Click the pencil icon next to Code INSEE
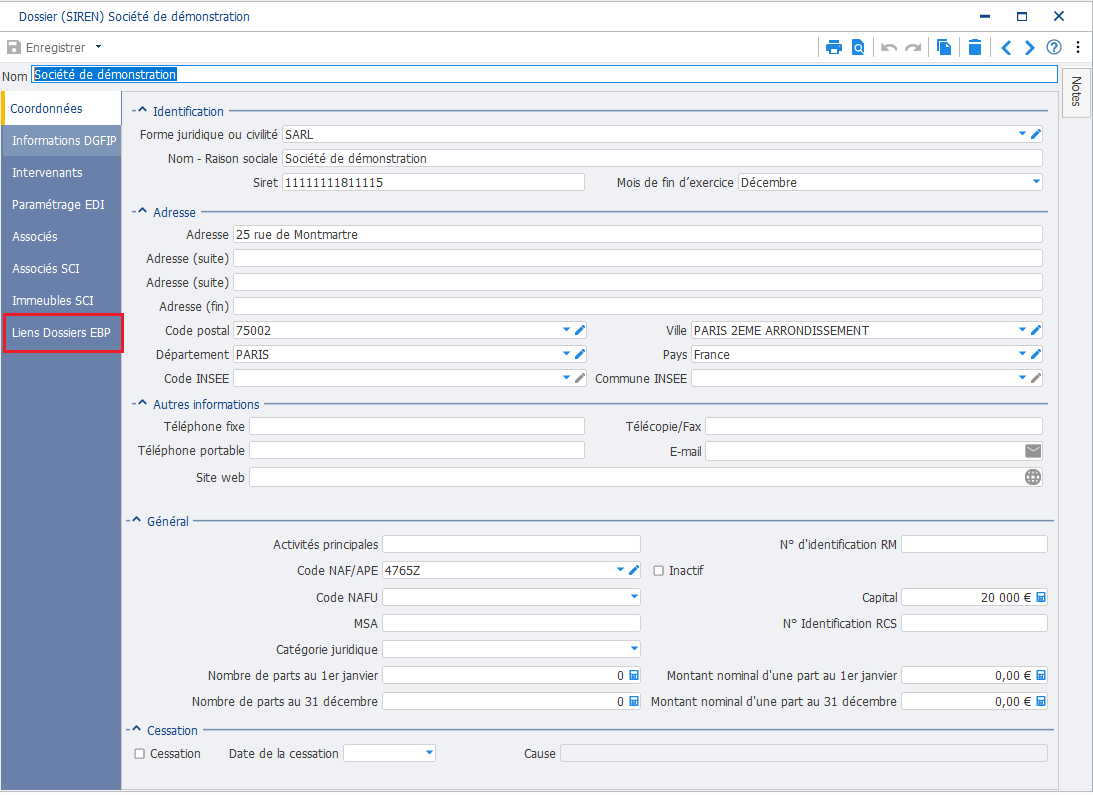Image resolution: width=1093 pixels, height=795 pixels. (x=580, y=378)
